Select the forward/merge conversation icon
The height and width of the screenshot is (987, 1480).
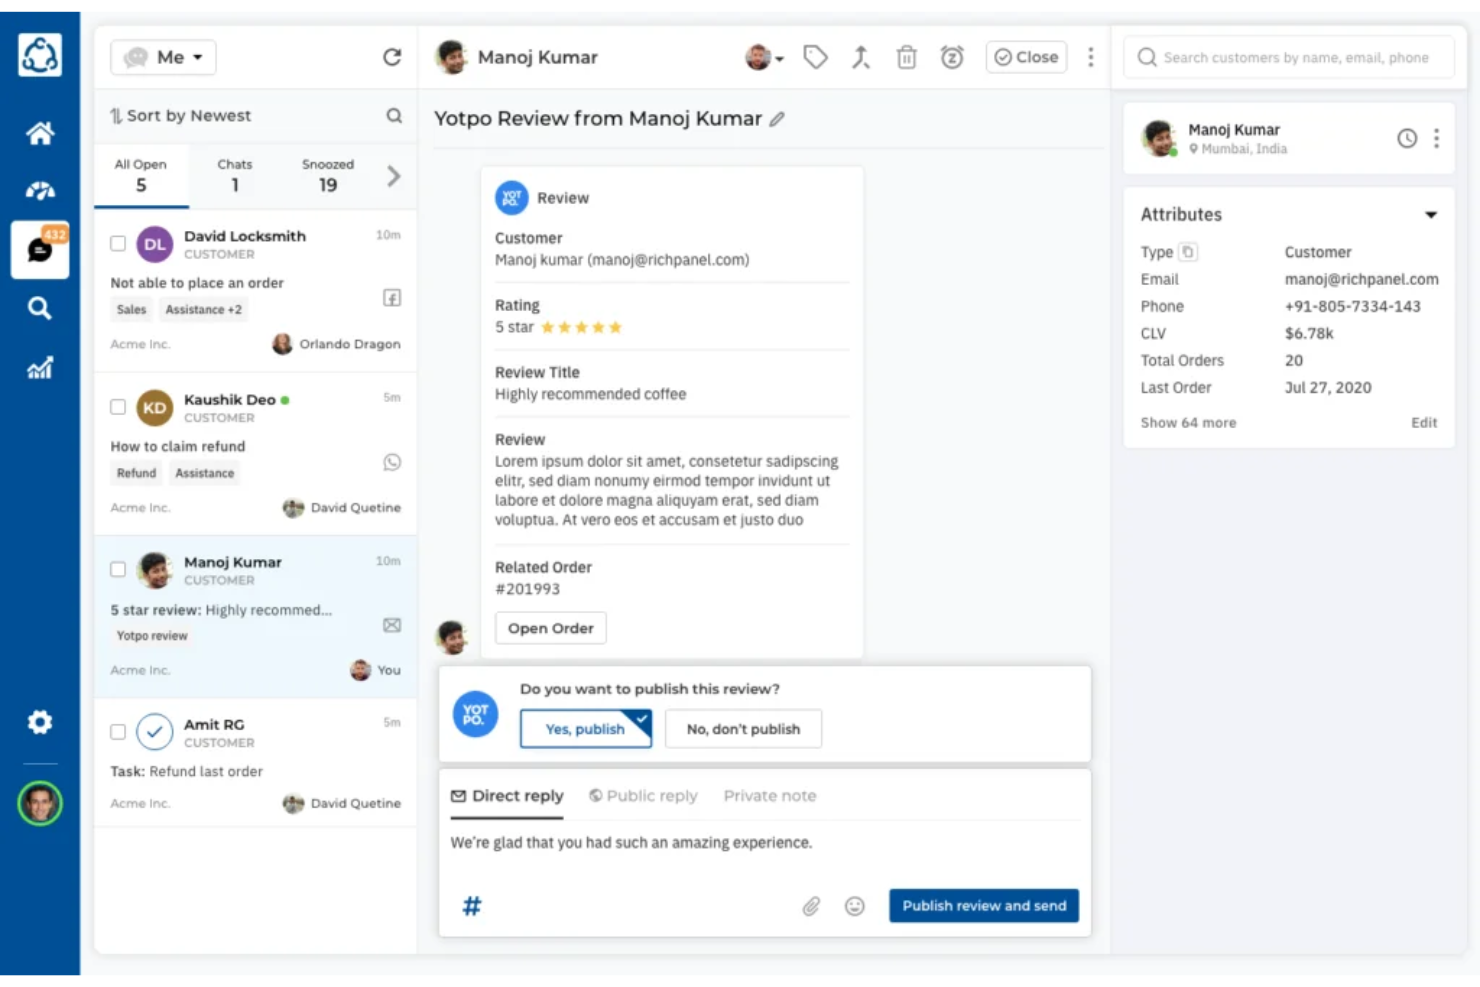pyautogui.click(x=860, y=57)
